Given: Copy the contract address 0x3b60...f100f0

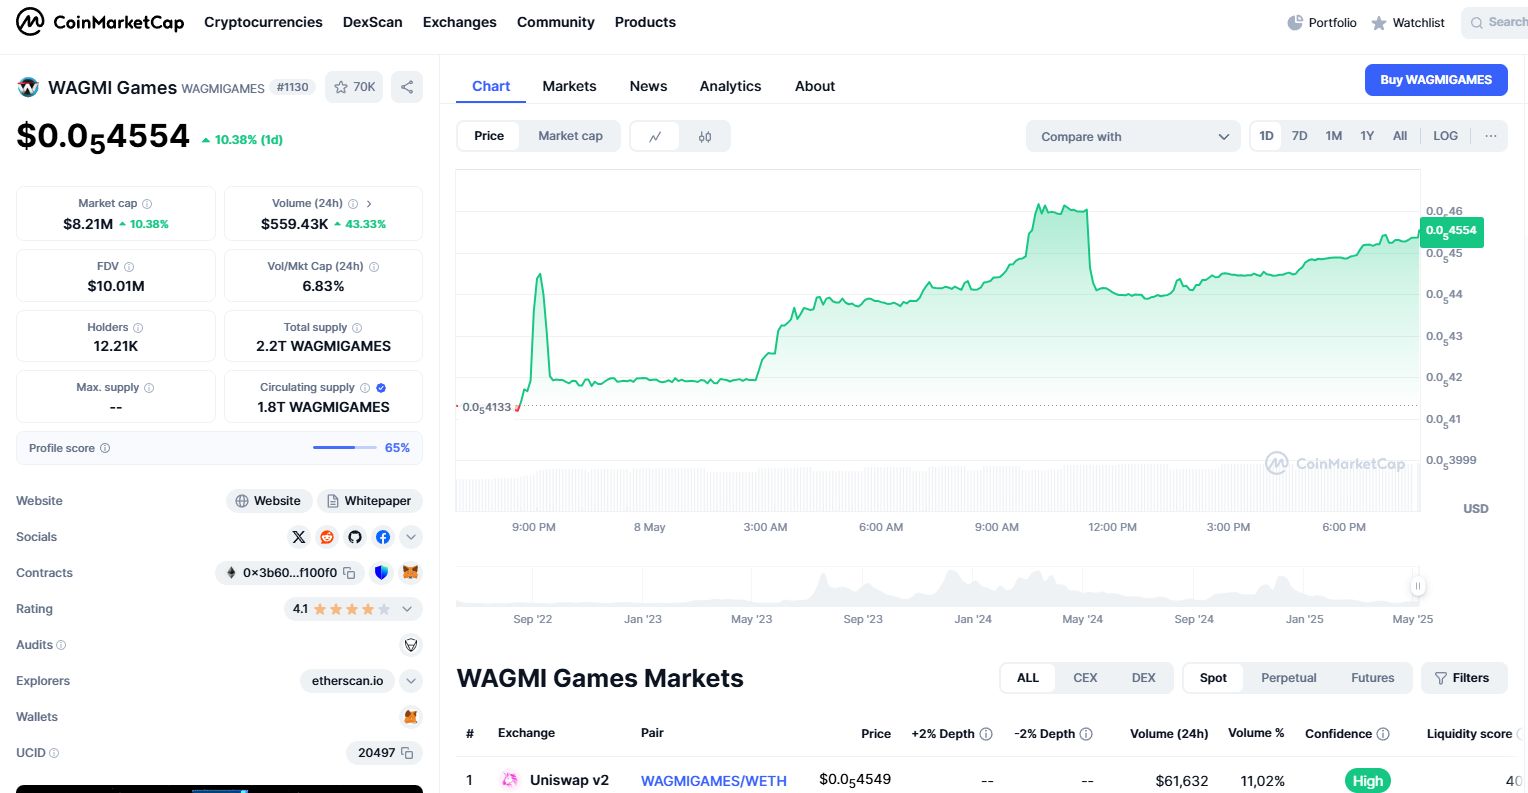Looking at the screenshot, I should [x=349, y=573].
